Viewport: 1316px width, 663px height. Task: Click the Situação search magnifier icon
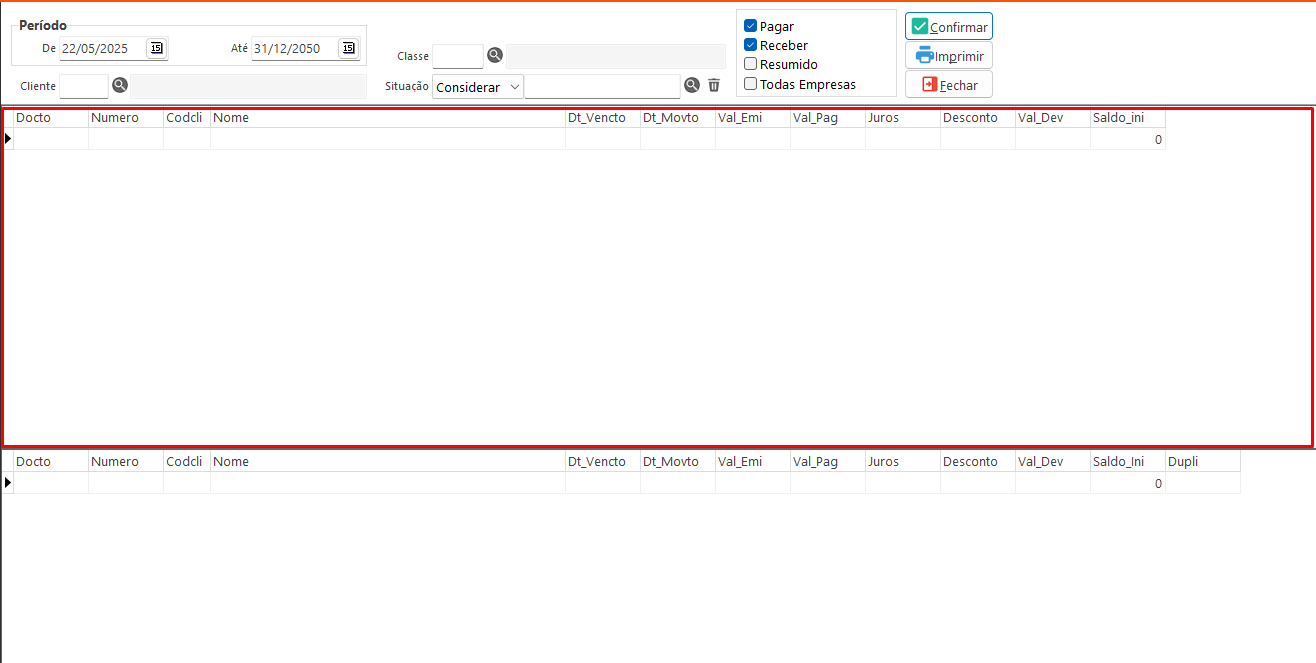point(691,86)
